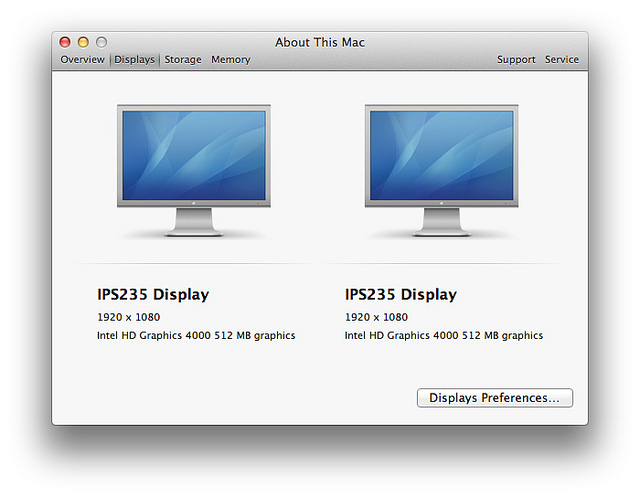Minimize window with the yellow button
This screenshot has height=497, width=640.
pyautogui.click(x=83, y=42)
